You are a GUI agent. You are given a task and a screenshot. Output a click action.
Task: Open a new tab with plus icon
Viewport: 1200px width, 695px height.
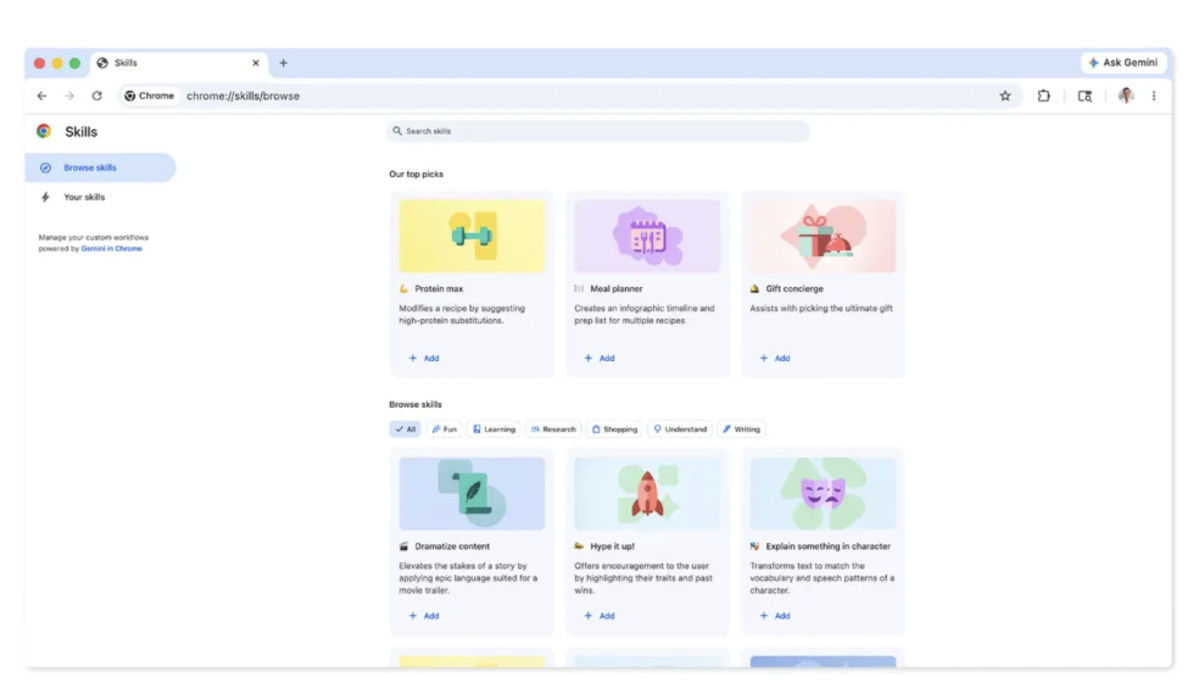pyautogui.click(x=283, y=63)
